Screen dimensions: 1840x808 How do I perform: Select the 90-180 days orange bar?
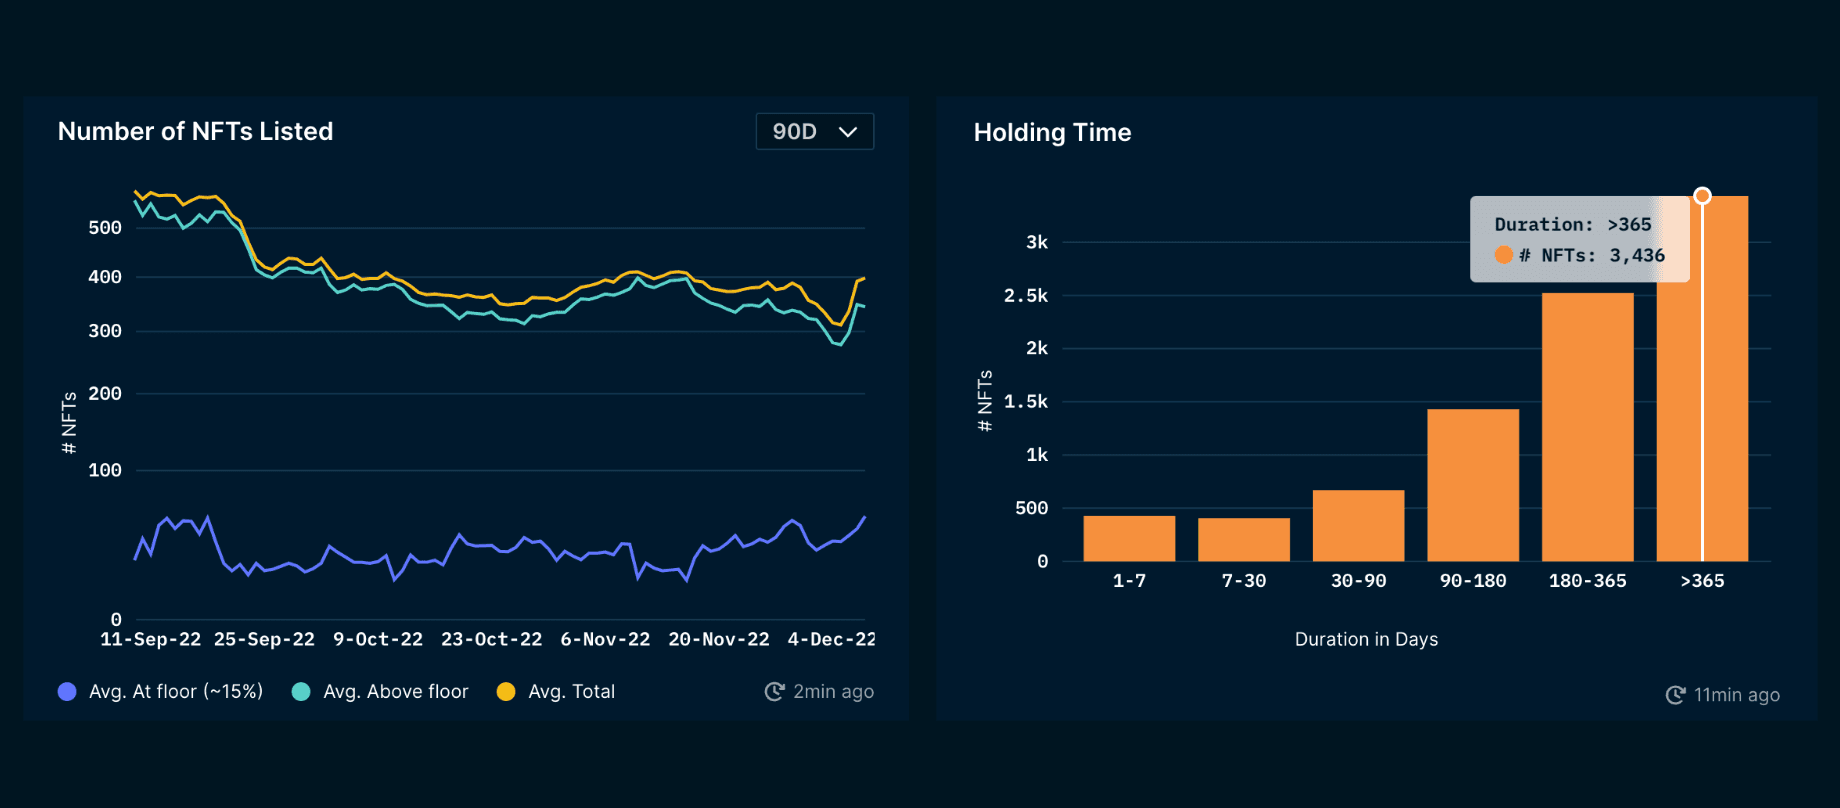click(x=1472, y=485)
